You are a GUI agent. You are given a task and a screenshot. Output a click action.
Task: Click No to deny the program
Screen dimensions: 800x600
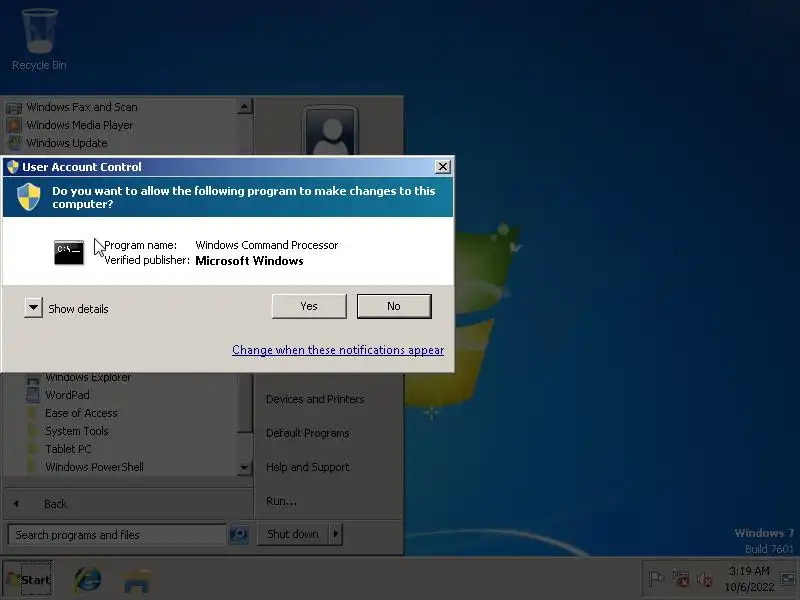tap(394, 306)
